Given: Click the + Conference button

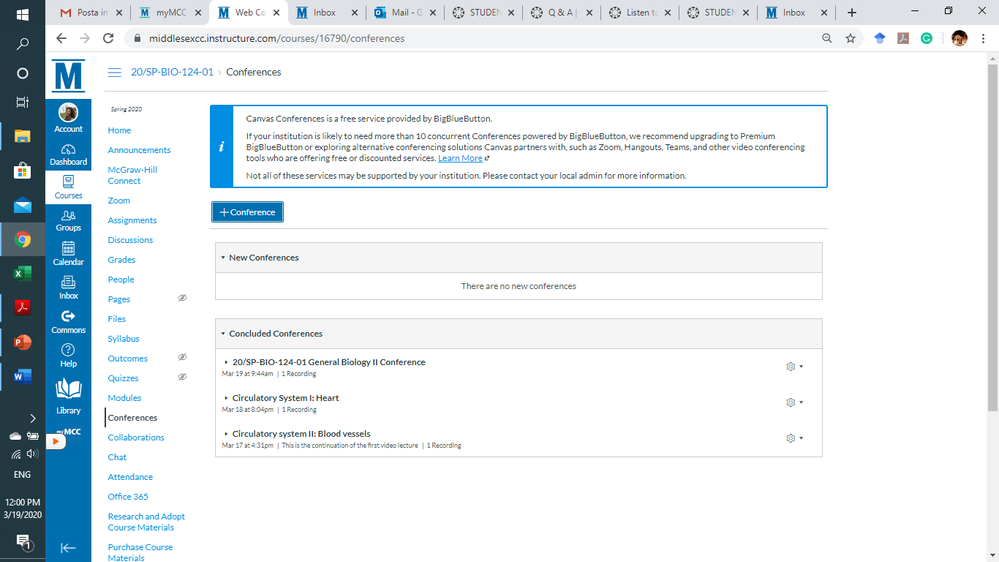Looking at the screenshot, I should 247,212.
